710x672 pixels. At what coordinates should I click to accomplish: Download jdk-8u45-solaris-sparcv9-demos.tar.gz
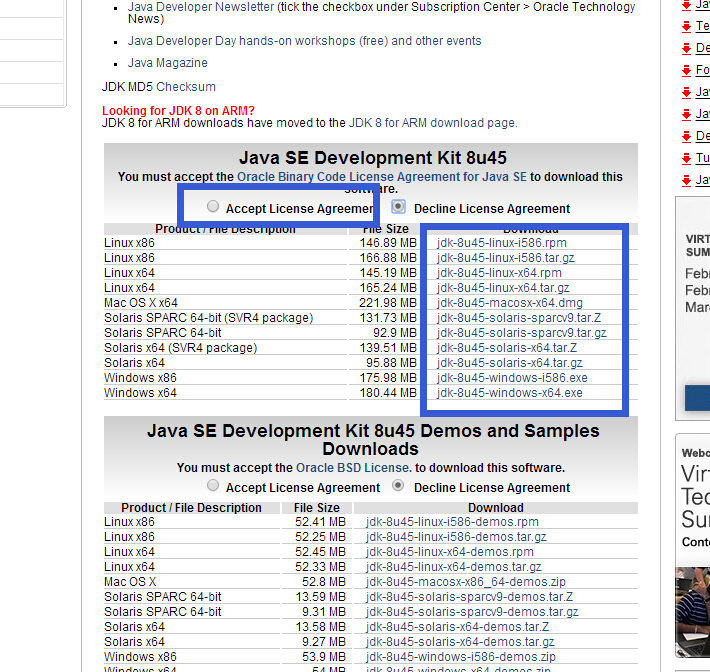472,611
